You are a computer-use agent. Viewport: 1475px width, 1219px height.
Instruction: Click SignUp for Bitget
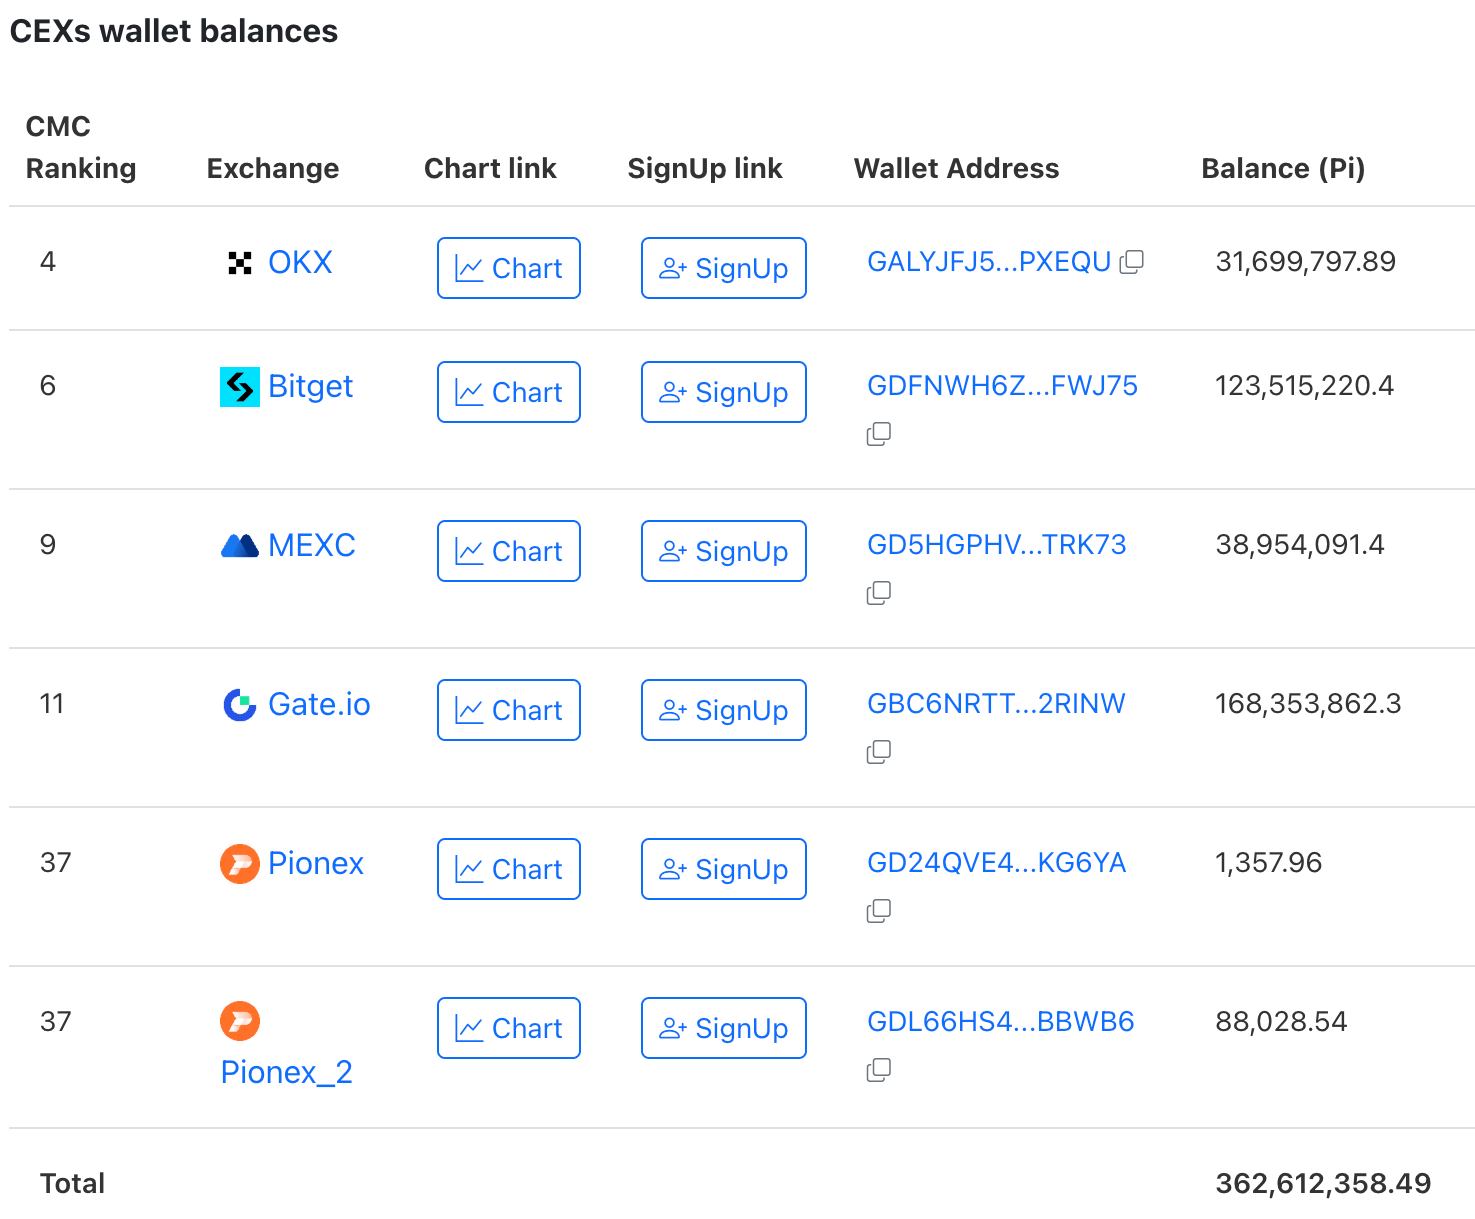(x=724, y=392)
